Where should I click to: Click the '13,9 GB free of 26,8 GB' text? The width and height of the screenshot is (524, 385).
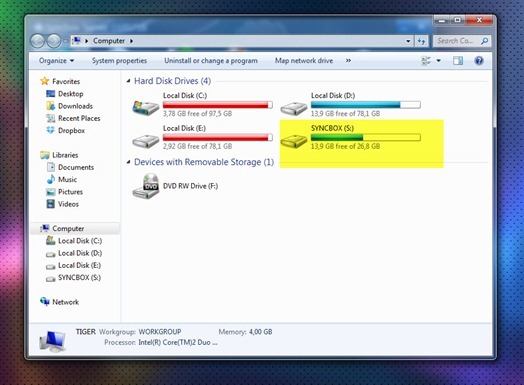click(345, 146)
